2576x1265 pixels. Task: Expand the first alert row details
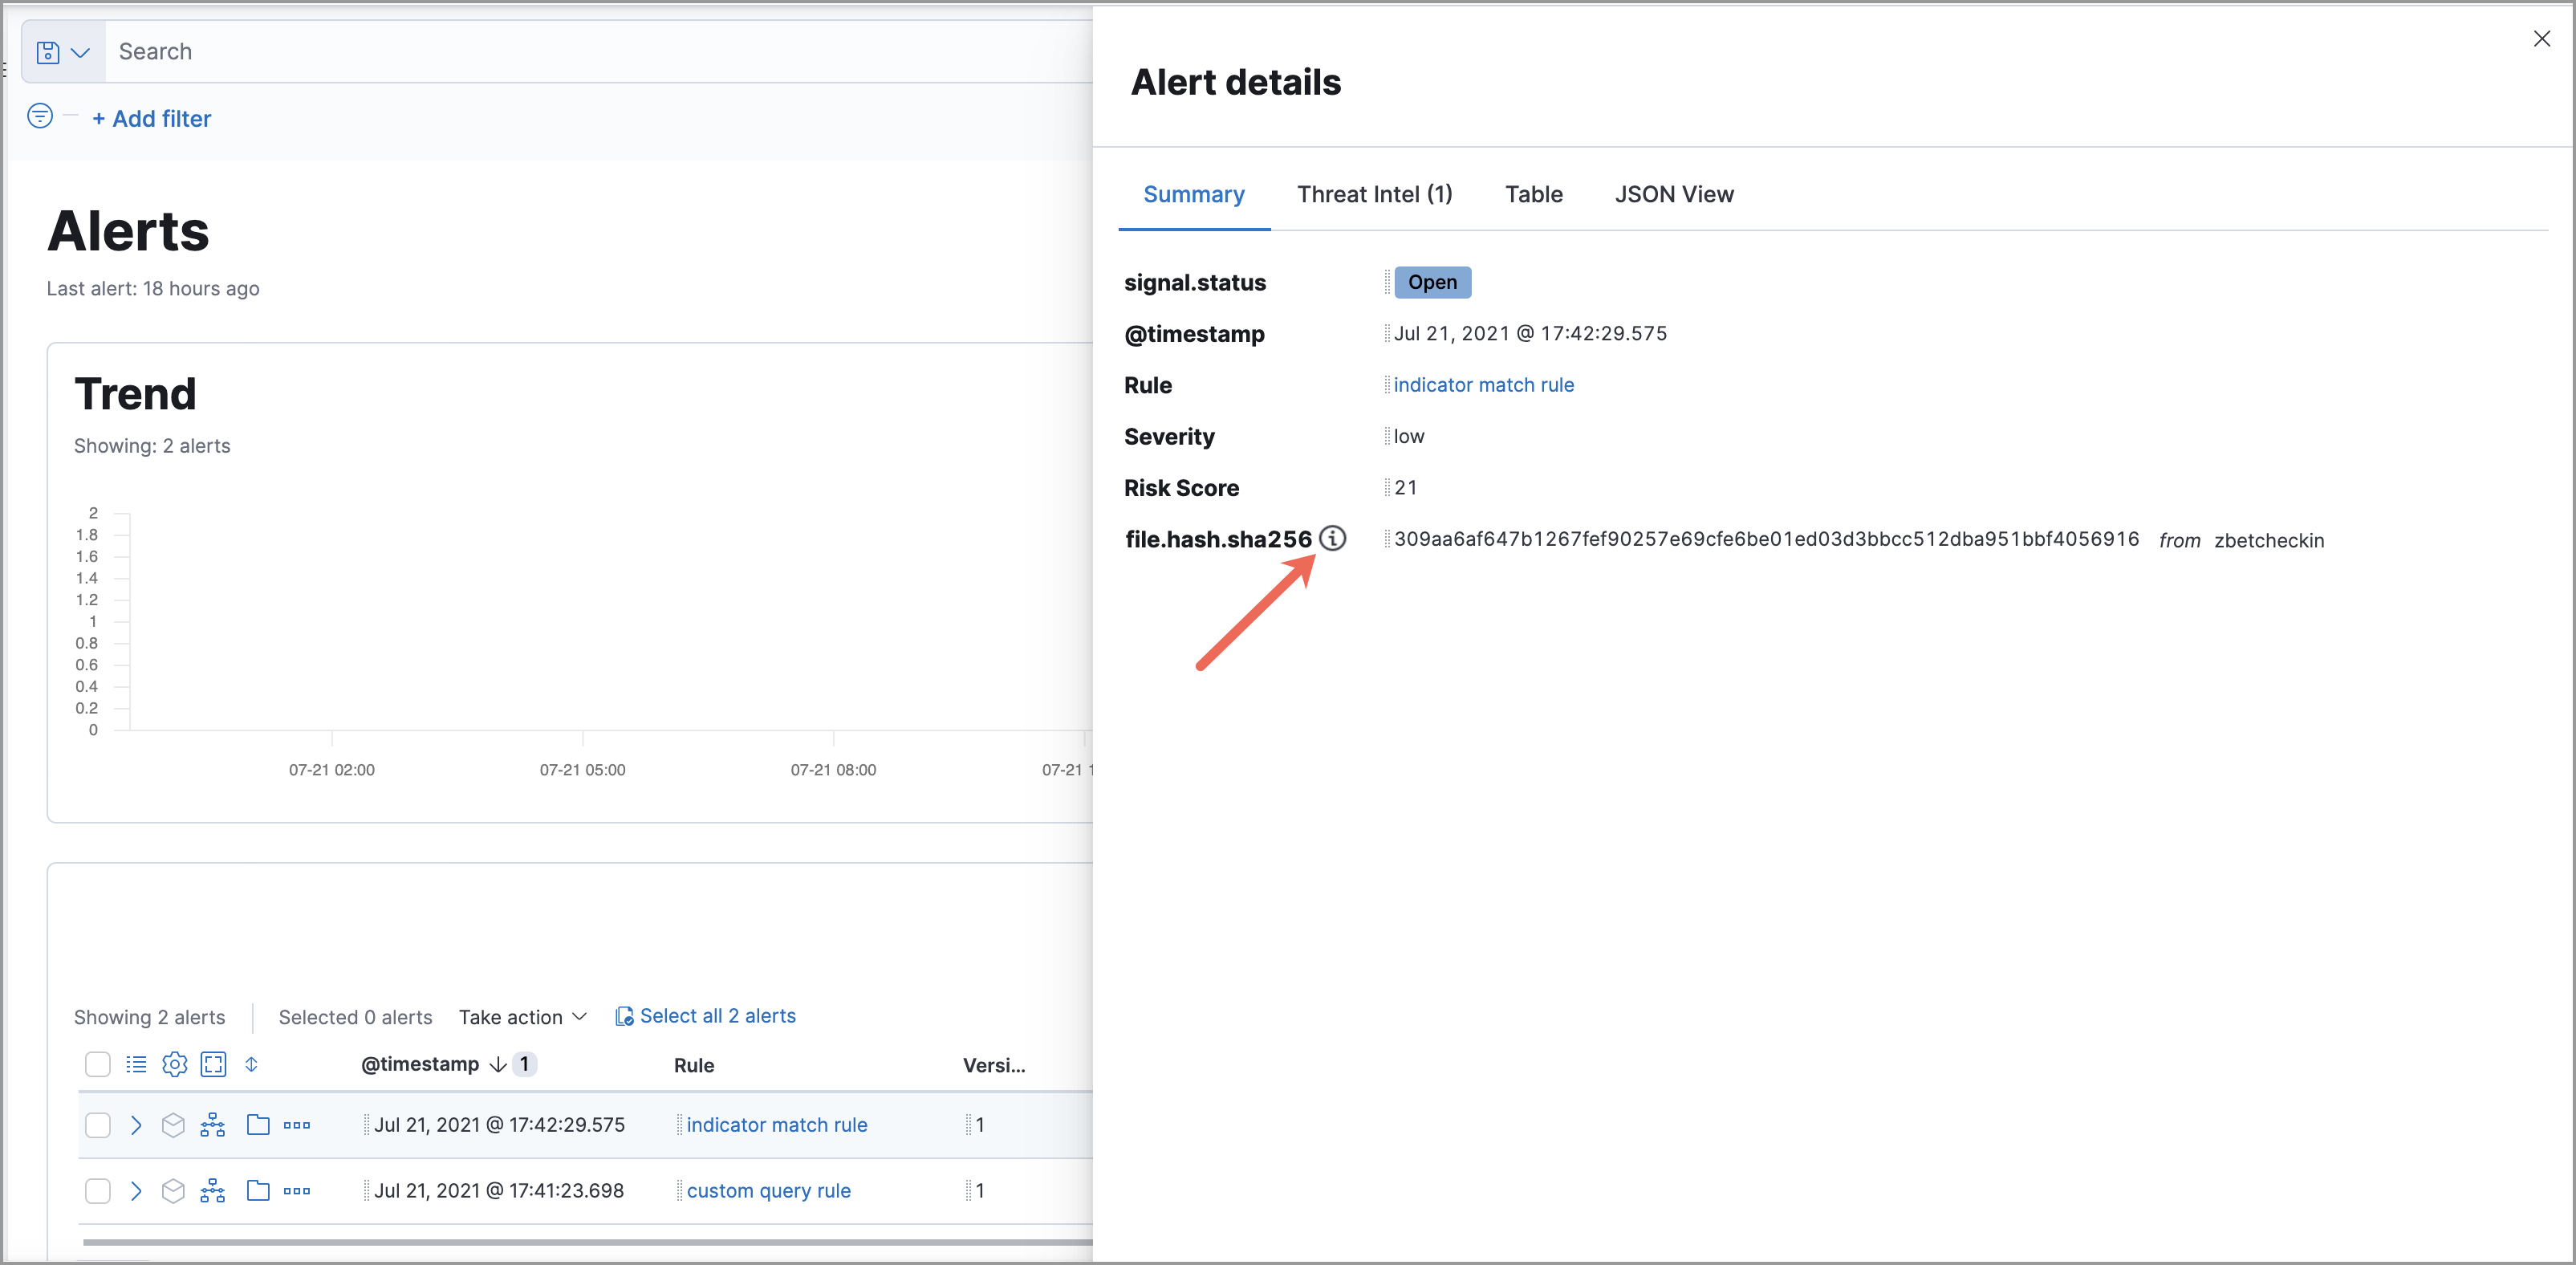click(x=137, y=1125)
